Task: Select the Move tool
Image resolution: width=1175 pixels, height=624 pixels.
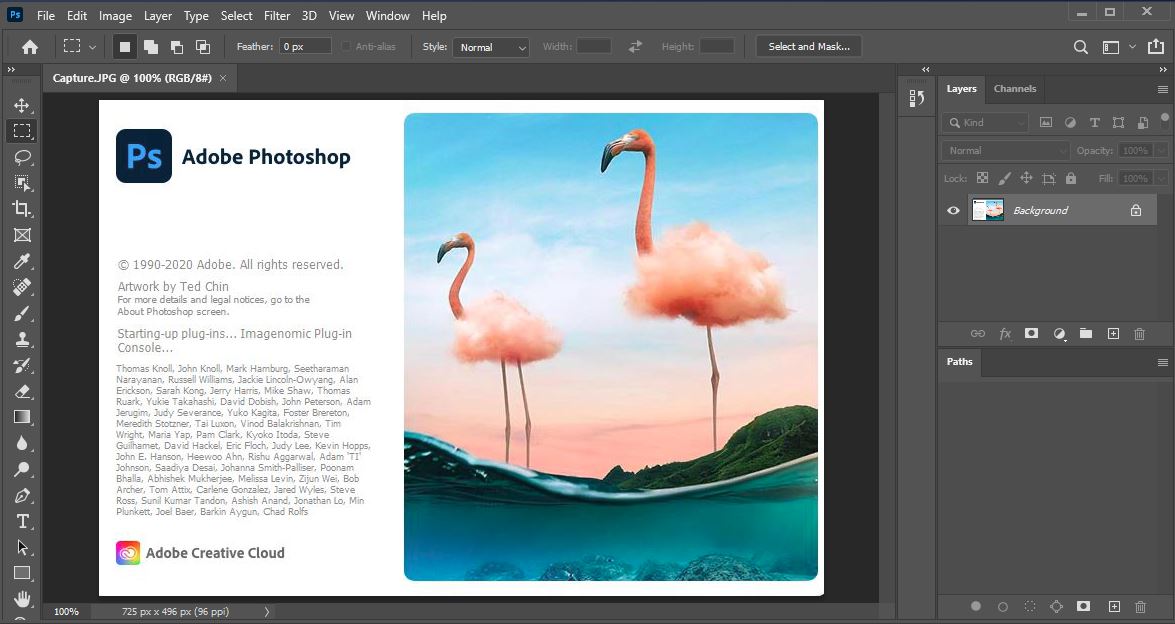Action: coord(22,104)
